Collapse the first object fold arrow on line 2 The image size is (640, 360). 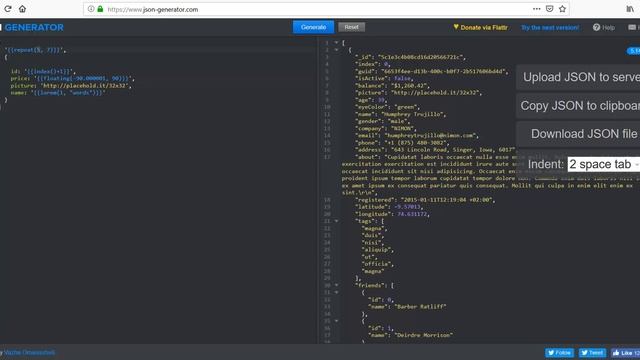[336, 50]
